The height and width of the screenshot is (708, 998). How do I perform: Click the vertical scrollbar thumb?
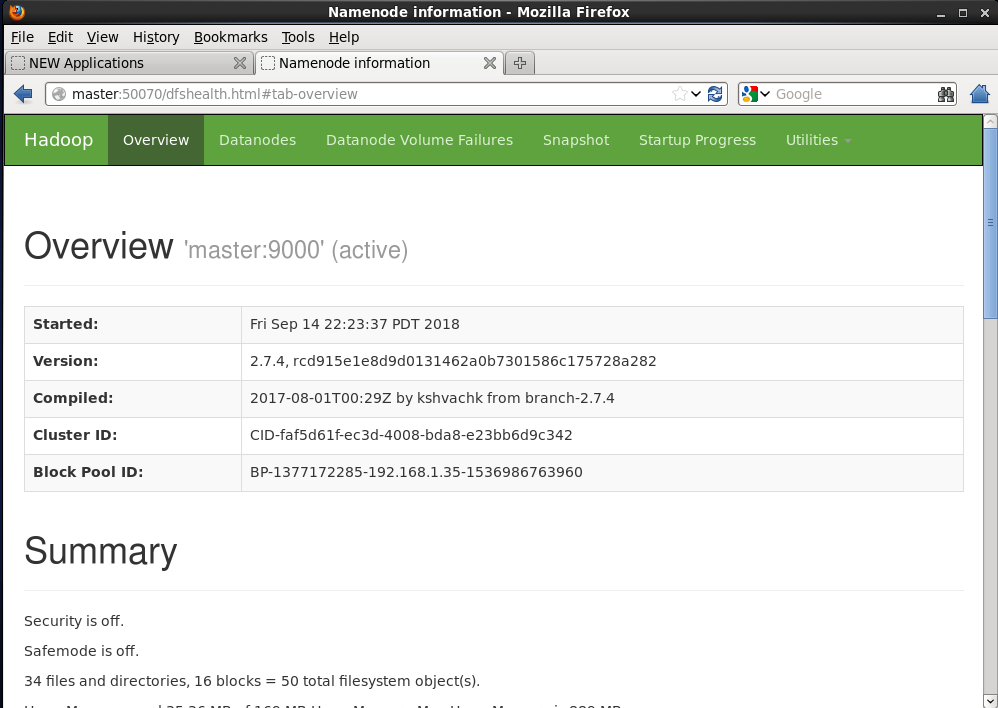click(x=990, y=223)
